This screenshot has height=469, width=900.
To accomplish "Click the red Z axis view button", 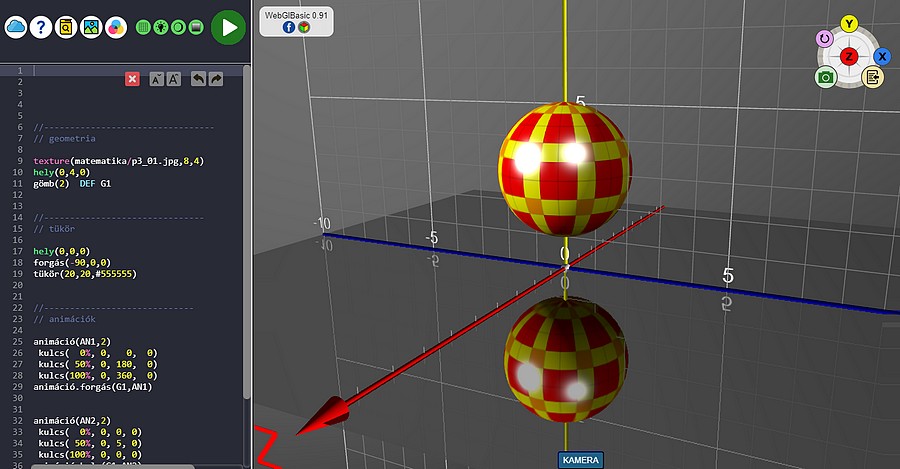I will coord(849,56).
